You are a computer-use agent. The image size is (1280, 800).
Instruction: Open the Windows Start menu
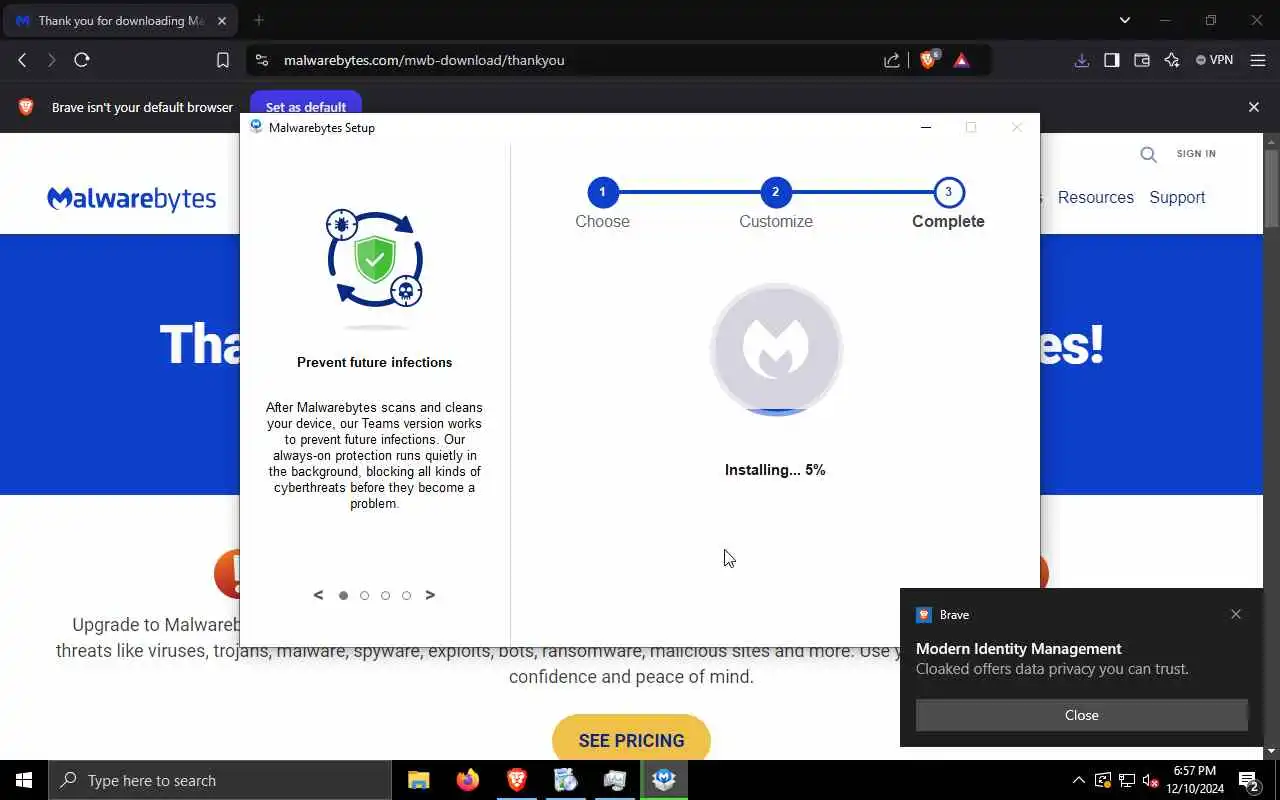(24, 780)
